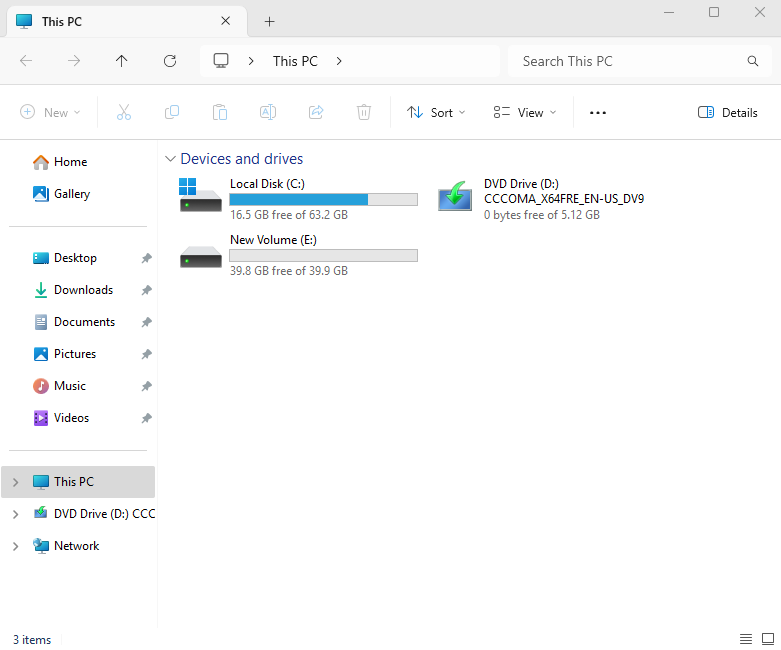Open the Downloads folder in sidebar
The width and height of the screenshot is (781, 650).
83,290
